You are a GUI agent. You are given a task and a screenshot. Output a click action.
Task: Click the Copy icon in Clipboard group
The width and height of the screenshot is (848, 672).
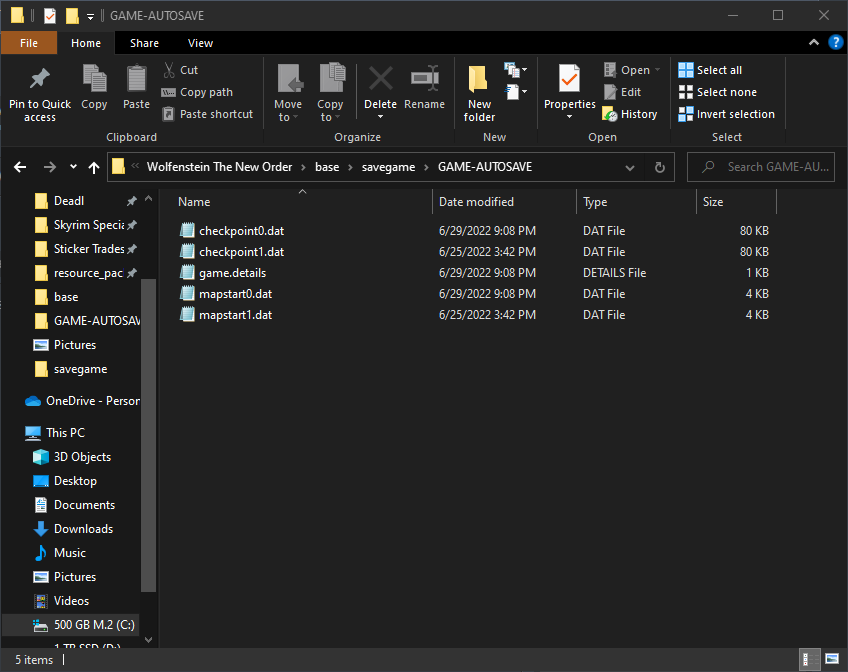pyautogui.click(x=94, y=79)
